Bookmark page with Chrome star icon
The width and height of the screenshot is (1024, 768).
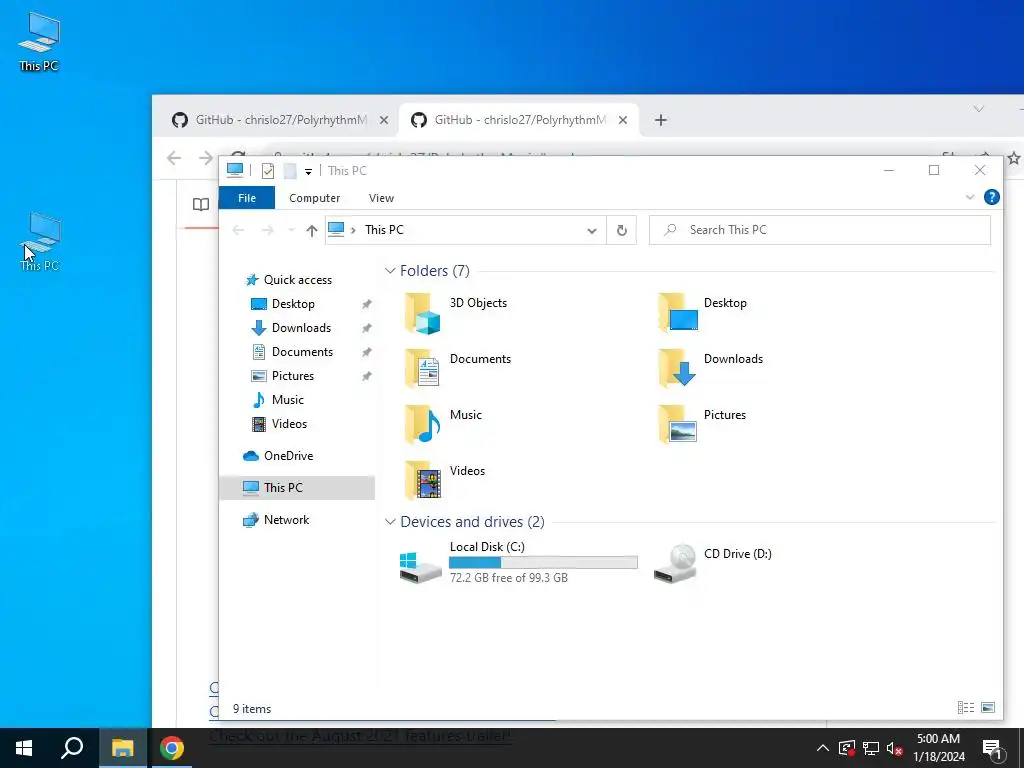pos(1014,158)
